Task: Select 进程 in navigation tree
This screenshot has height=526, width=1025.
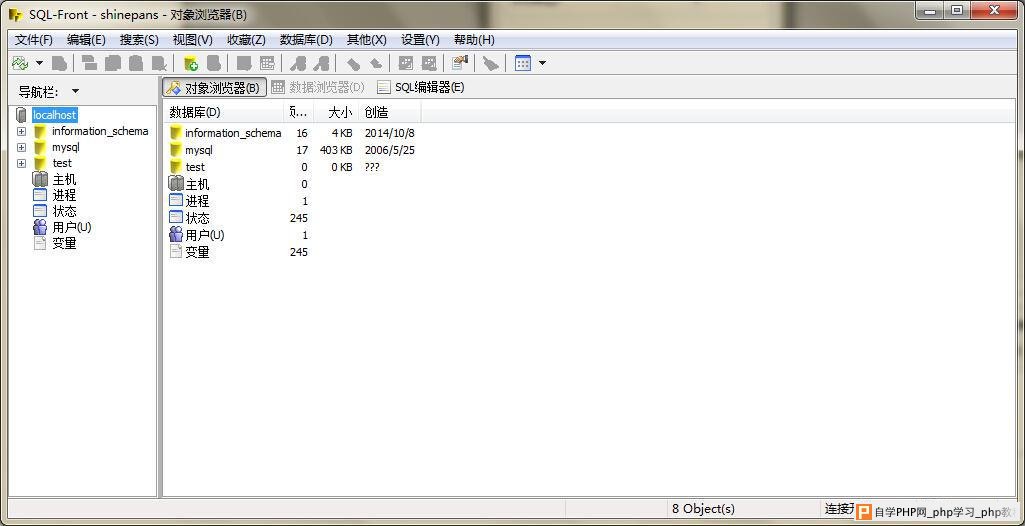Action: coord(64,195)
